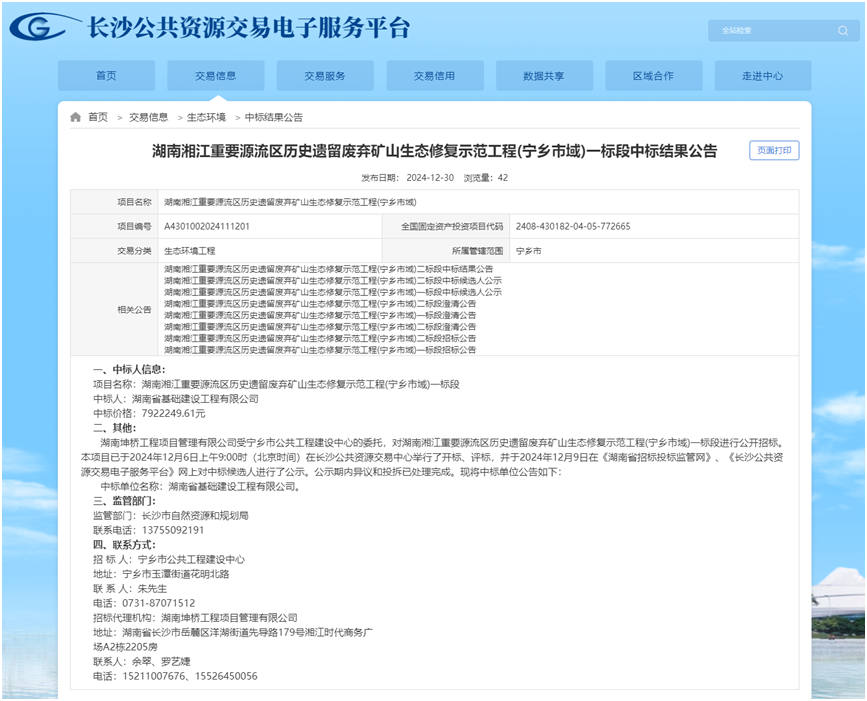
Task: Click 生态环境 breadcrumb link
Action: 206,117
